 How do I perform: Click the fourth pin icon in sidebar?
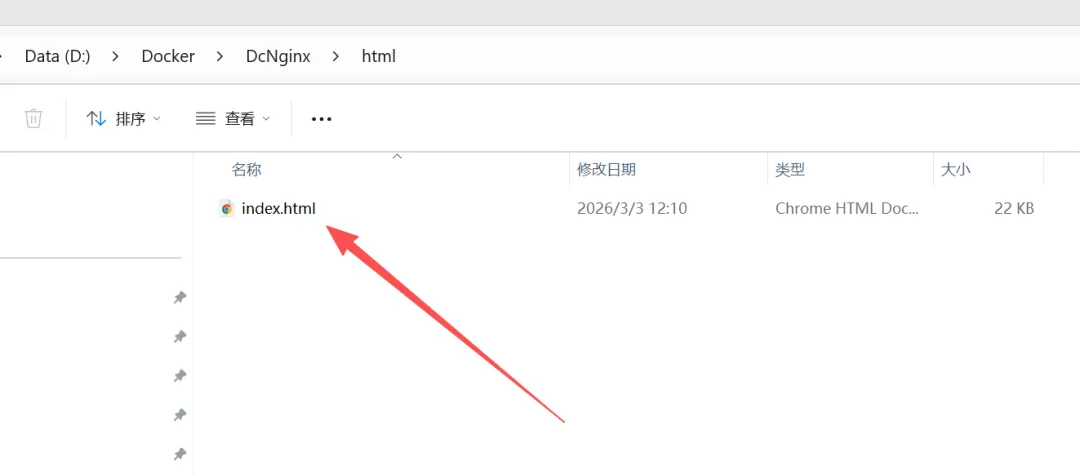point(180,415)
